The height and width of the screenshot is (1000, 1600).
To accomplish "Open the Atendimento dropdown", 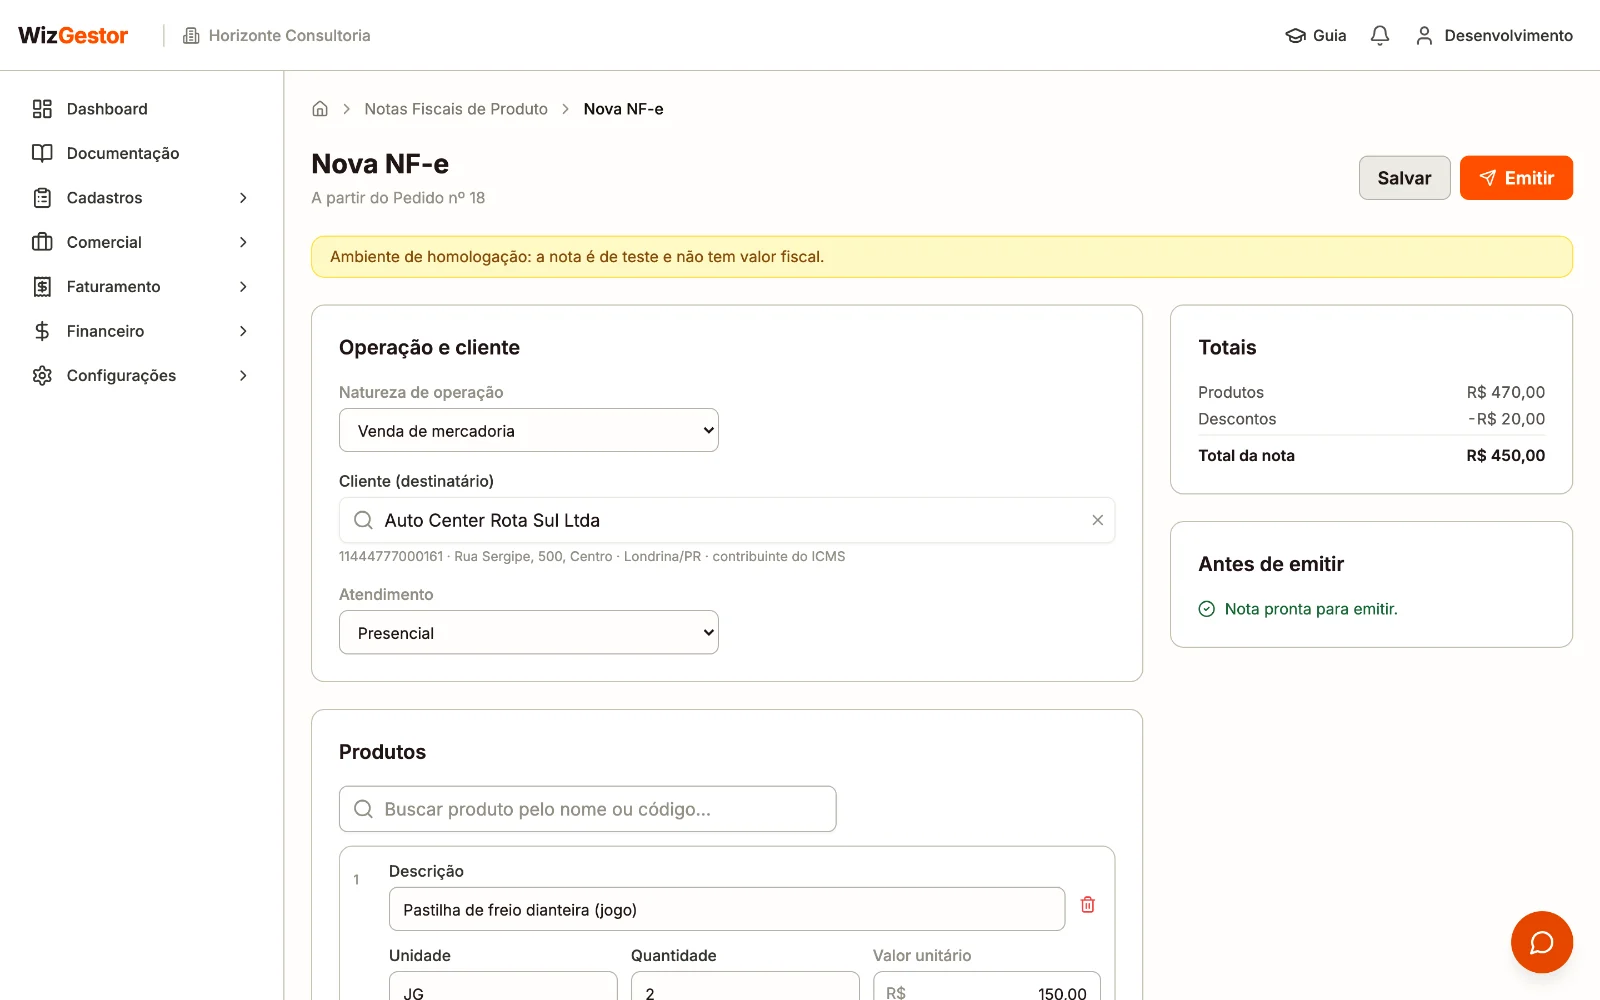I will [528, 632].
